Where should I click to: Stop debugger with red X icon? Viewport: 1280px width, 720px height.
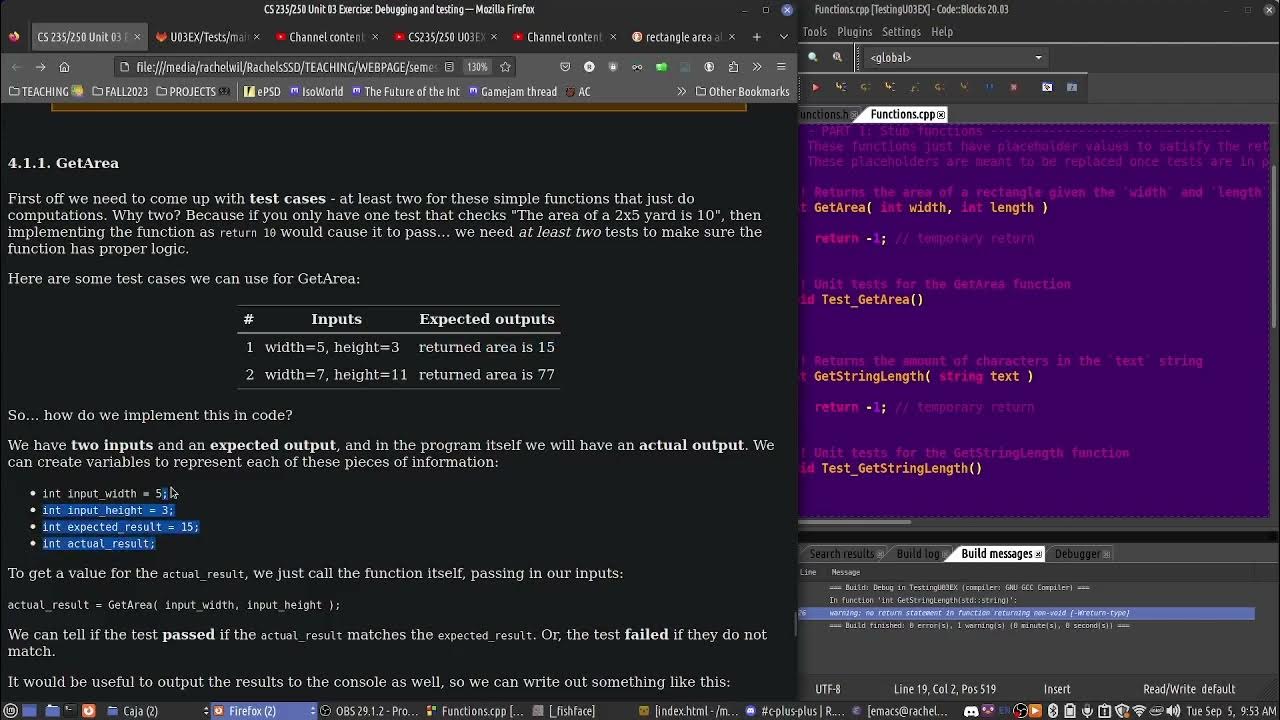click(x=1013, y=87)
